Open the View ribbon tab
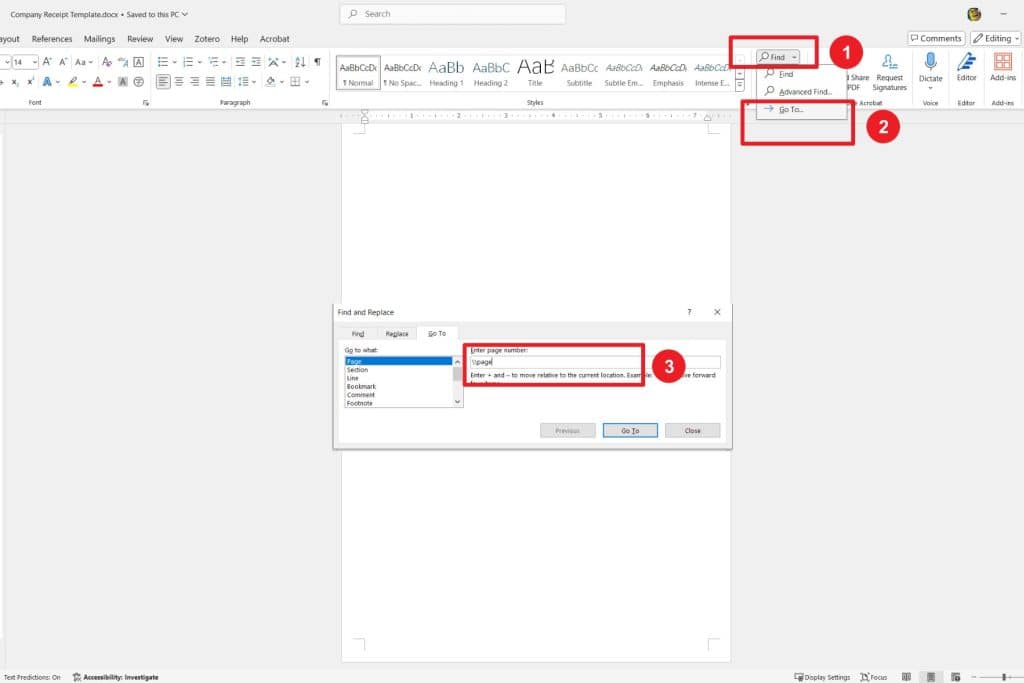Viewport: 1024px width, 683px height. click(x=174, y=38)
